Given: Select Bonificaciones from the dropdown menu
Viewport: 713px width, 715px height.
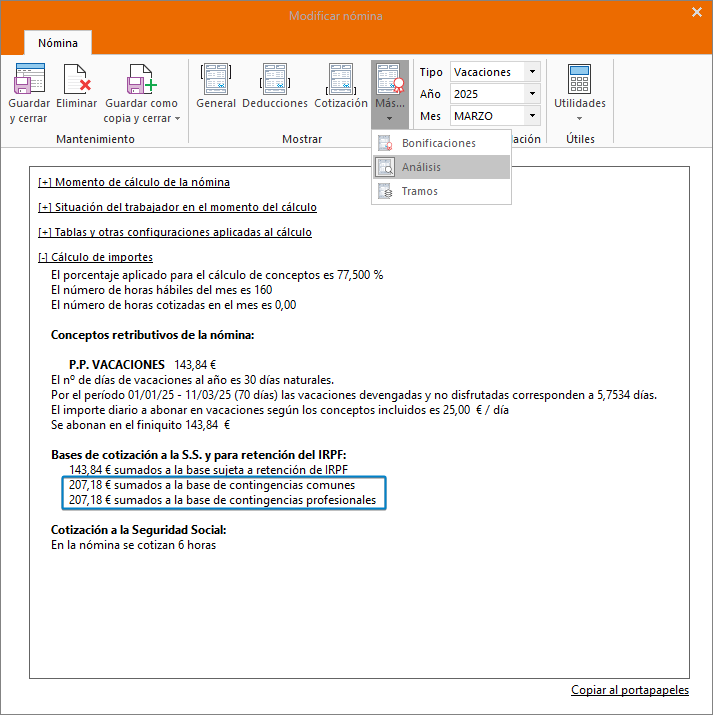Looking at the screenshot, I should [441, 143].
